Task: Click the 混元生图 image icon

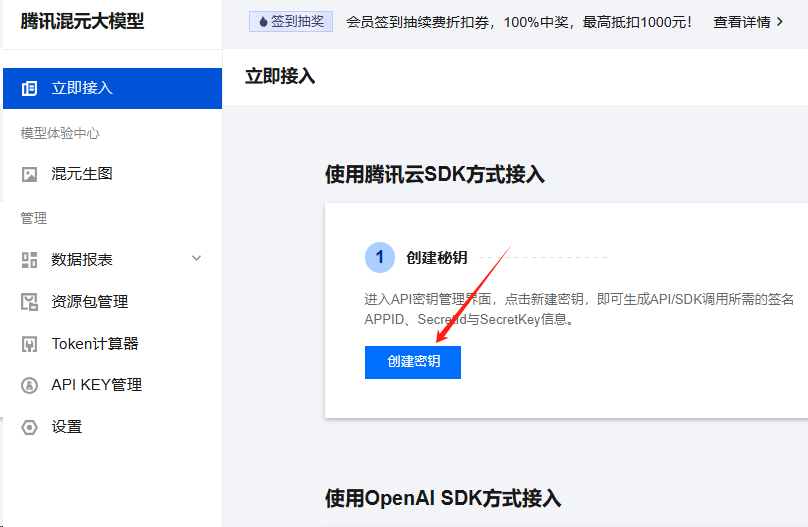Action: (29, 175)
